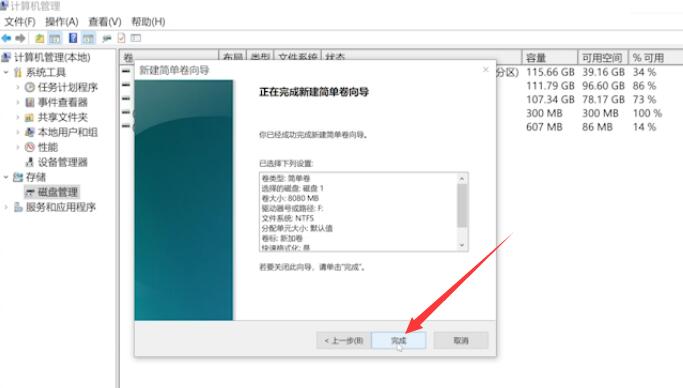Open the 帮助(H) menu
The image size is (683, 388).
(148, 22)
